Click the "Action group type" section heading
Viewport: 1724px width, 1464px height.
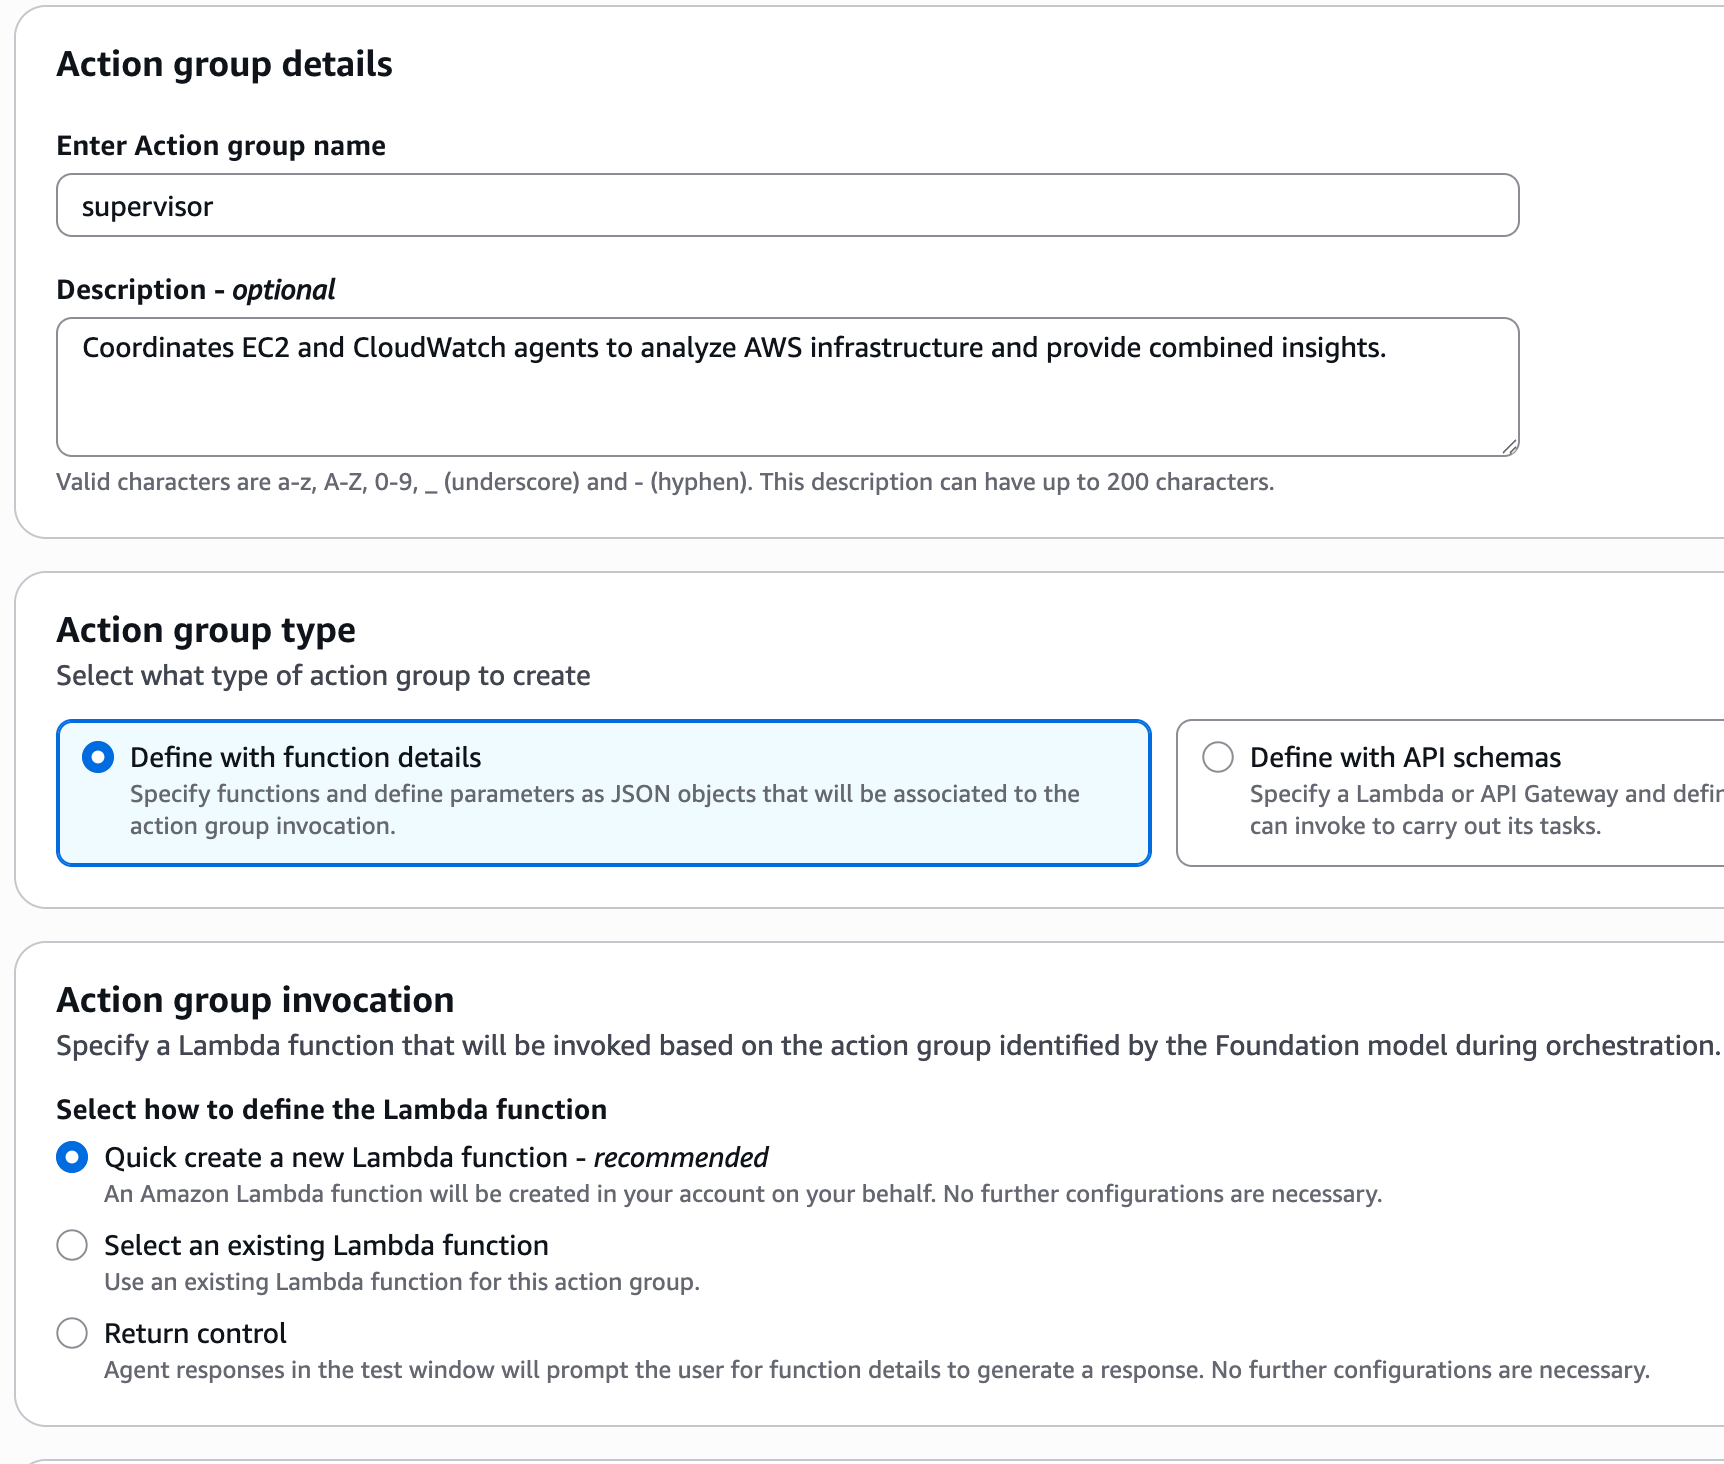[206, 630]
